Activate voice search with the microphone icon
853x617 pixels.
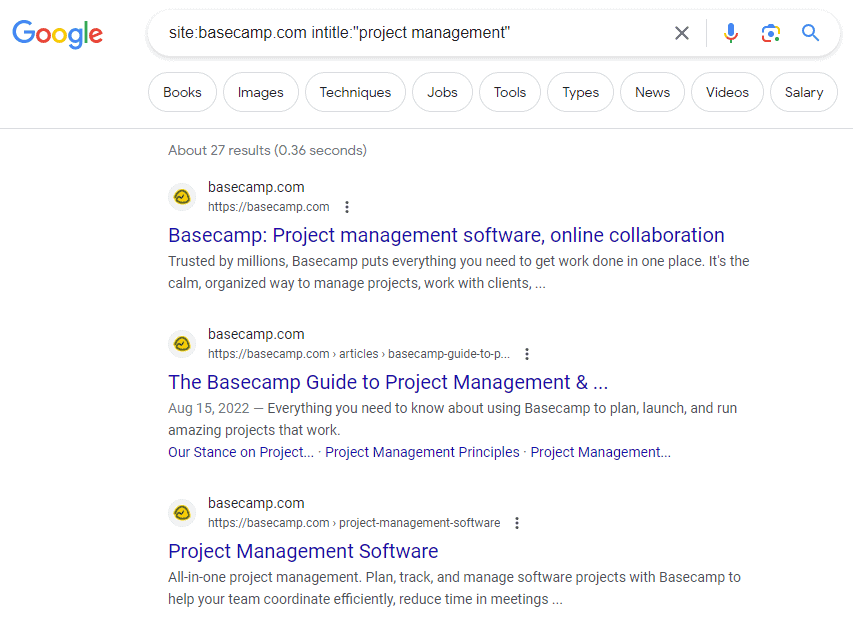coord(730,32)
